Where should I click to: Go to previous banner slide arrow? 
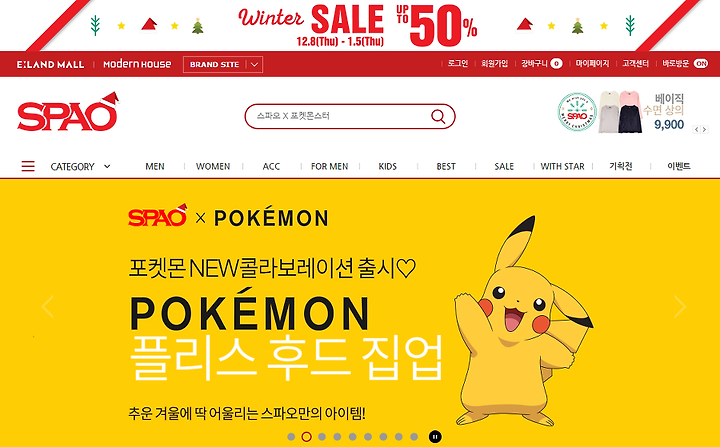(x=48, y=306)
